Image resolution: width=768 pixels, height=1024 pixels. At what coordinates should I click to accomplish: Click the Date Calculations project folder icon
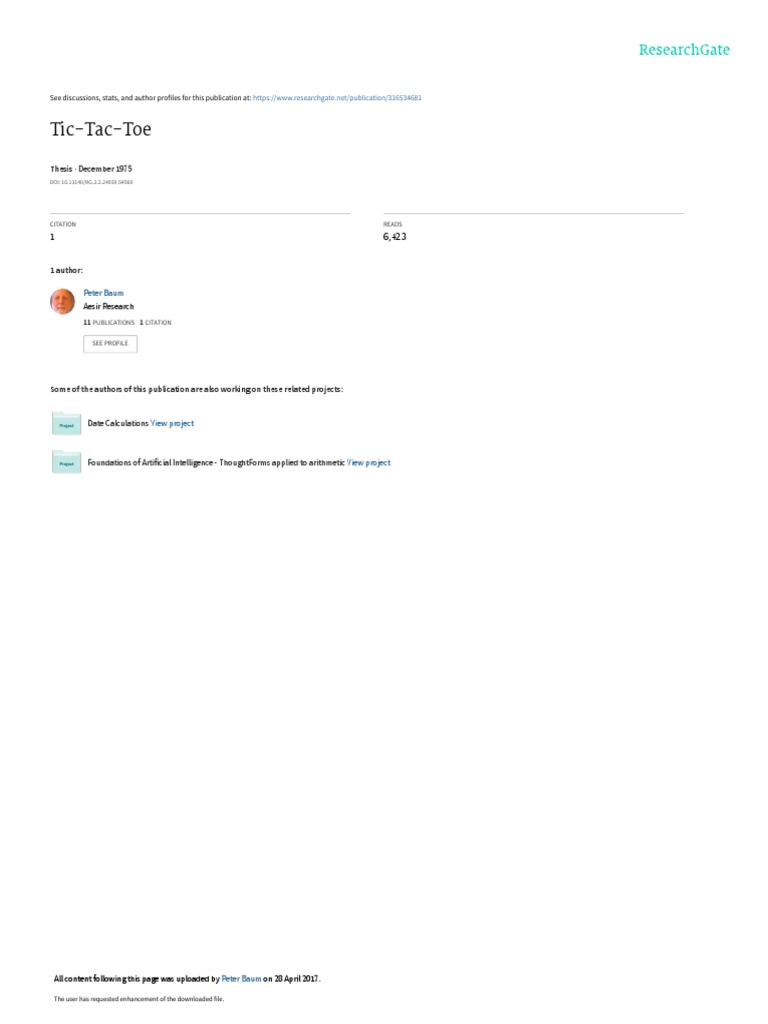pos(67,424)
